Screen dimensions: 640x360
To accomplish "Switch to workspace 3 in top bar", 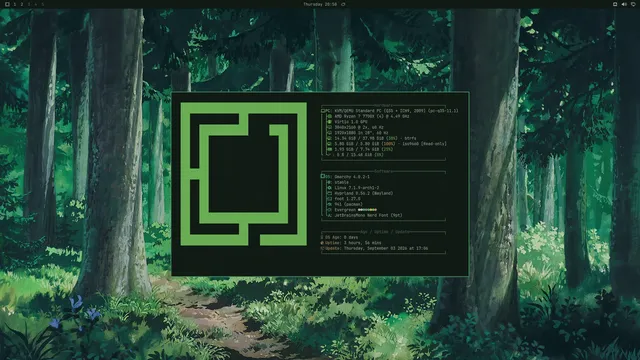I will click(x=29, y=4).
